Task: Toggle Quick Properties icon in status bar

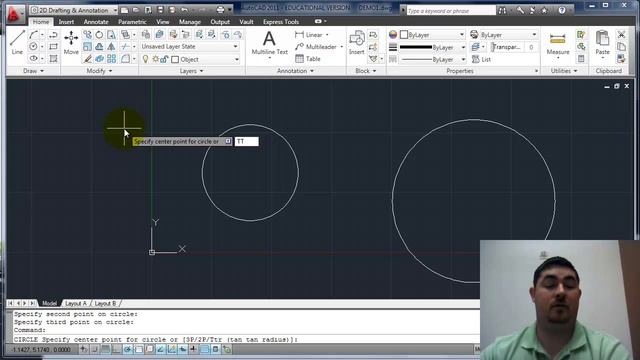Action: [x=216, y=349]
